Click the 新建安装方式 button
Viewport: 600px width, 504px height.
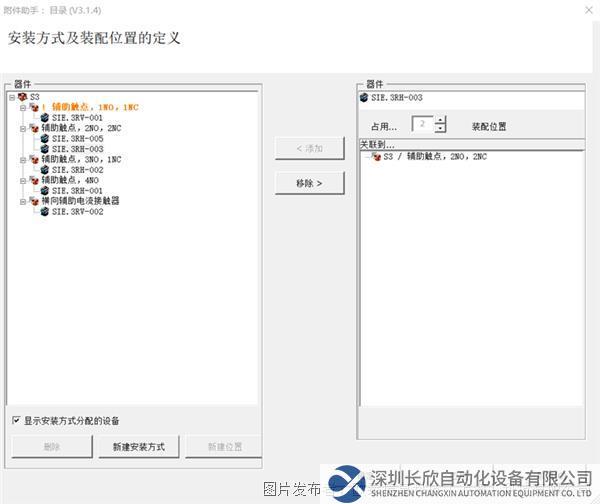[x=138, y=446]
